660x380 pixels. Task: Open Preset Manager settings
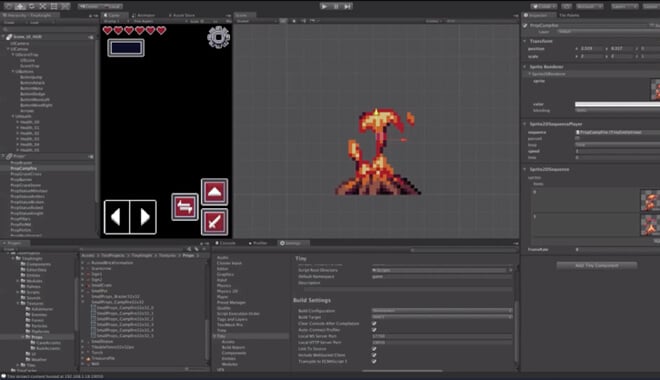coord(231,303)
